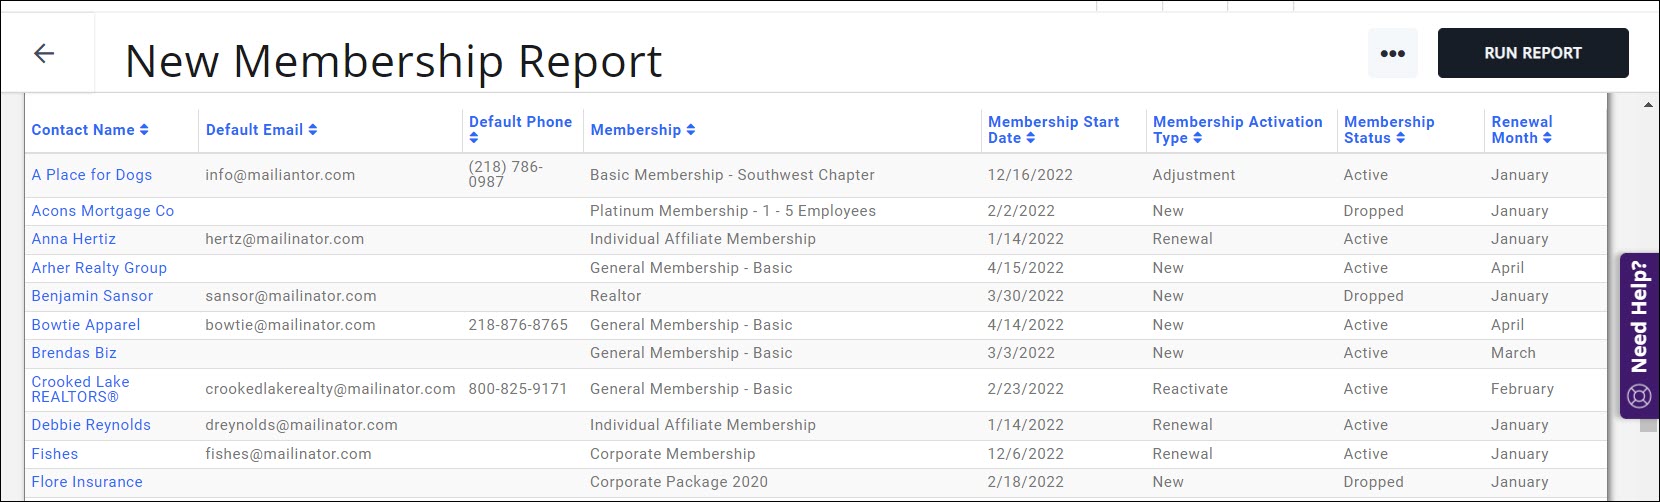The height and width of the screenshot is (502, 1660).
Task: Open Bowtie Apparel contact link
Action: point(86,325)
